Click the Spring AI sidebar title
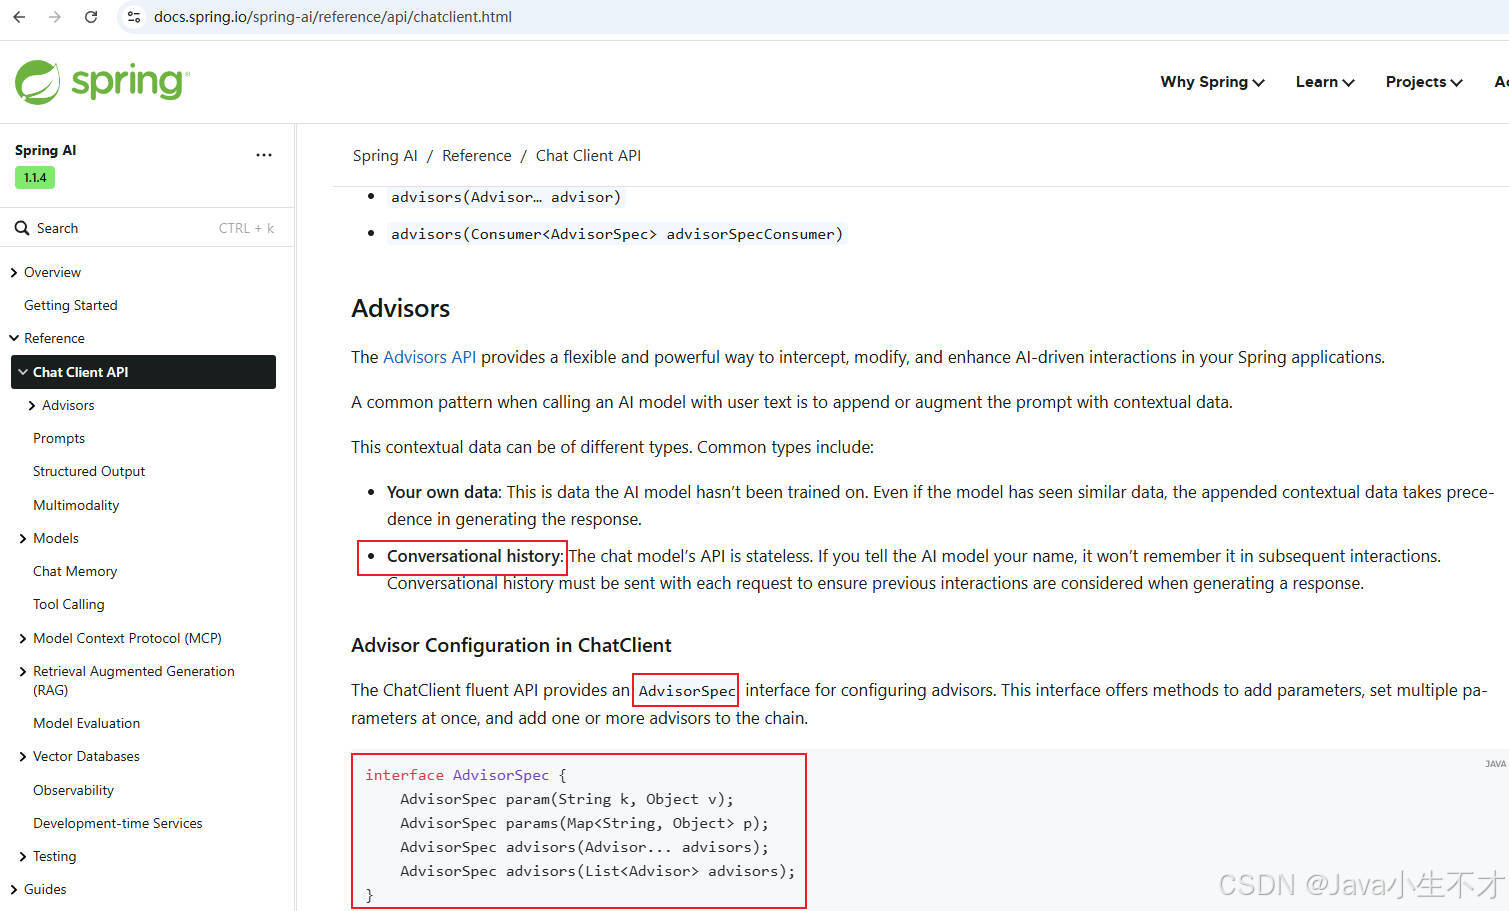 (x=46, y=150)
